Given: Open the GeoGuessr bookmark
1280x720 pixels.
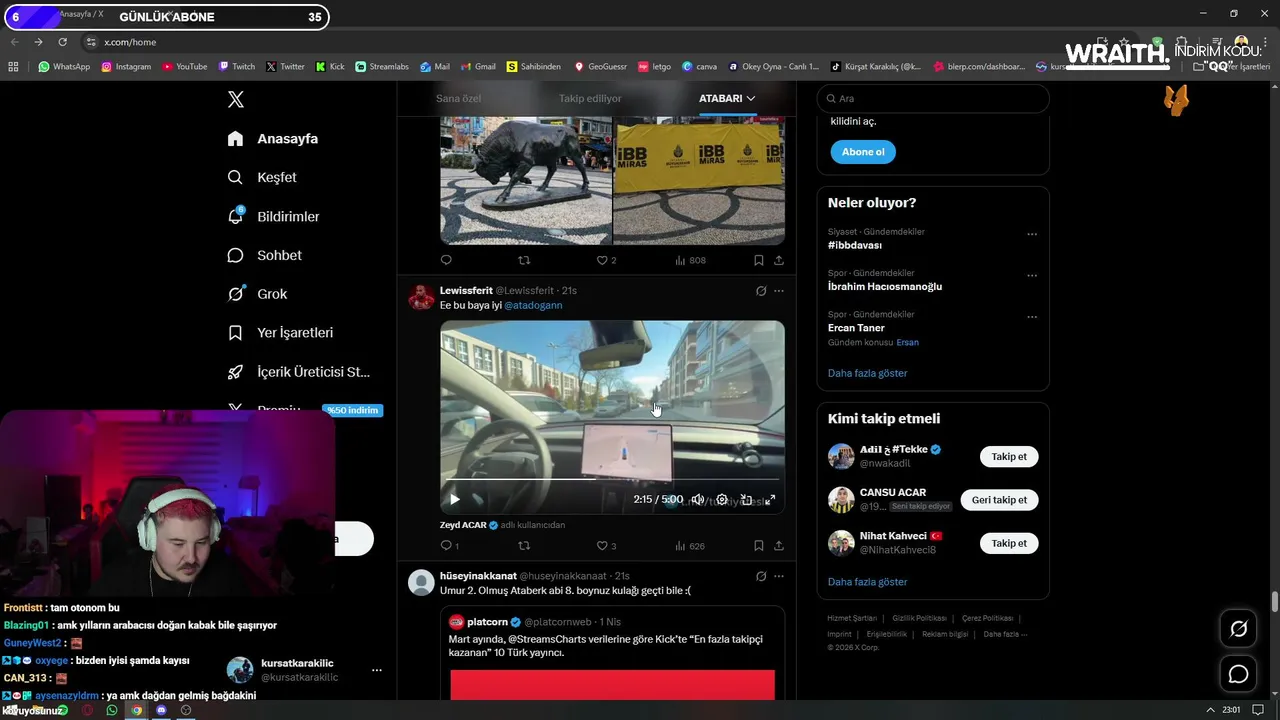Looking at the screenshot, I should (x=600, y=67).
